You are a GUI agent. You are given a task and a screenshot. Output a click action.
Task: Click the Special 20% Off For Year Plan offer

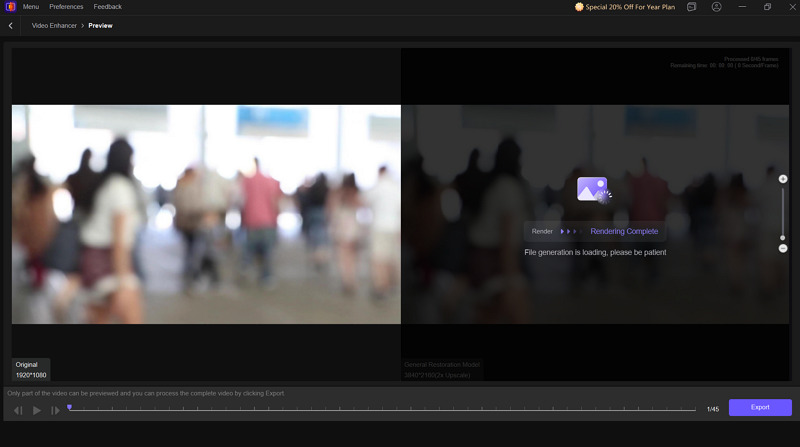[625, 7]
